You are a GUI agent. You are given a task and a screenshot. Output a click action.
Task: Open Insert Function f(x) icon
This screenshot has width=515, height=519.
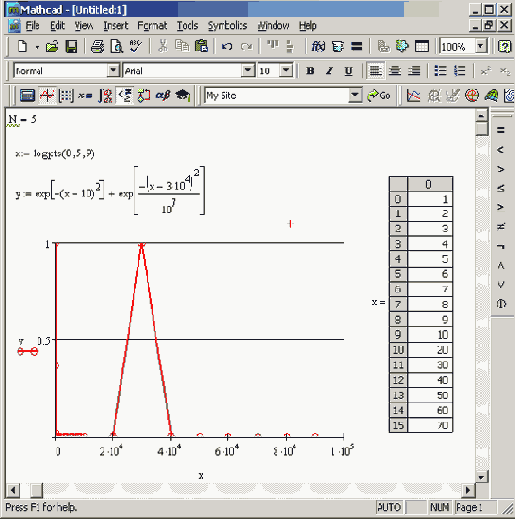[x=318, y=46]
